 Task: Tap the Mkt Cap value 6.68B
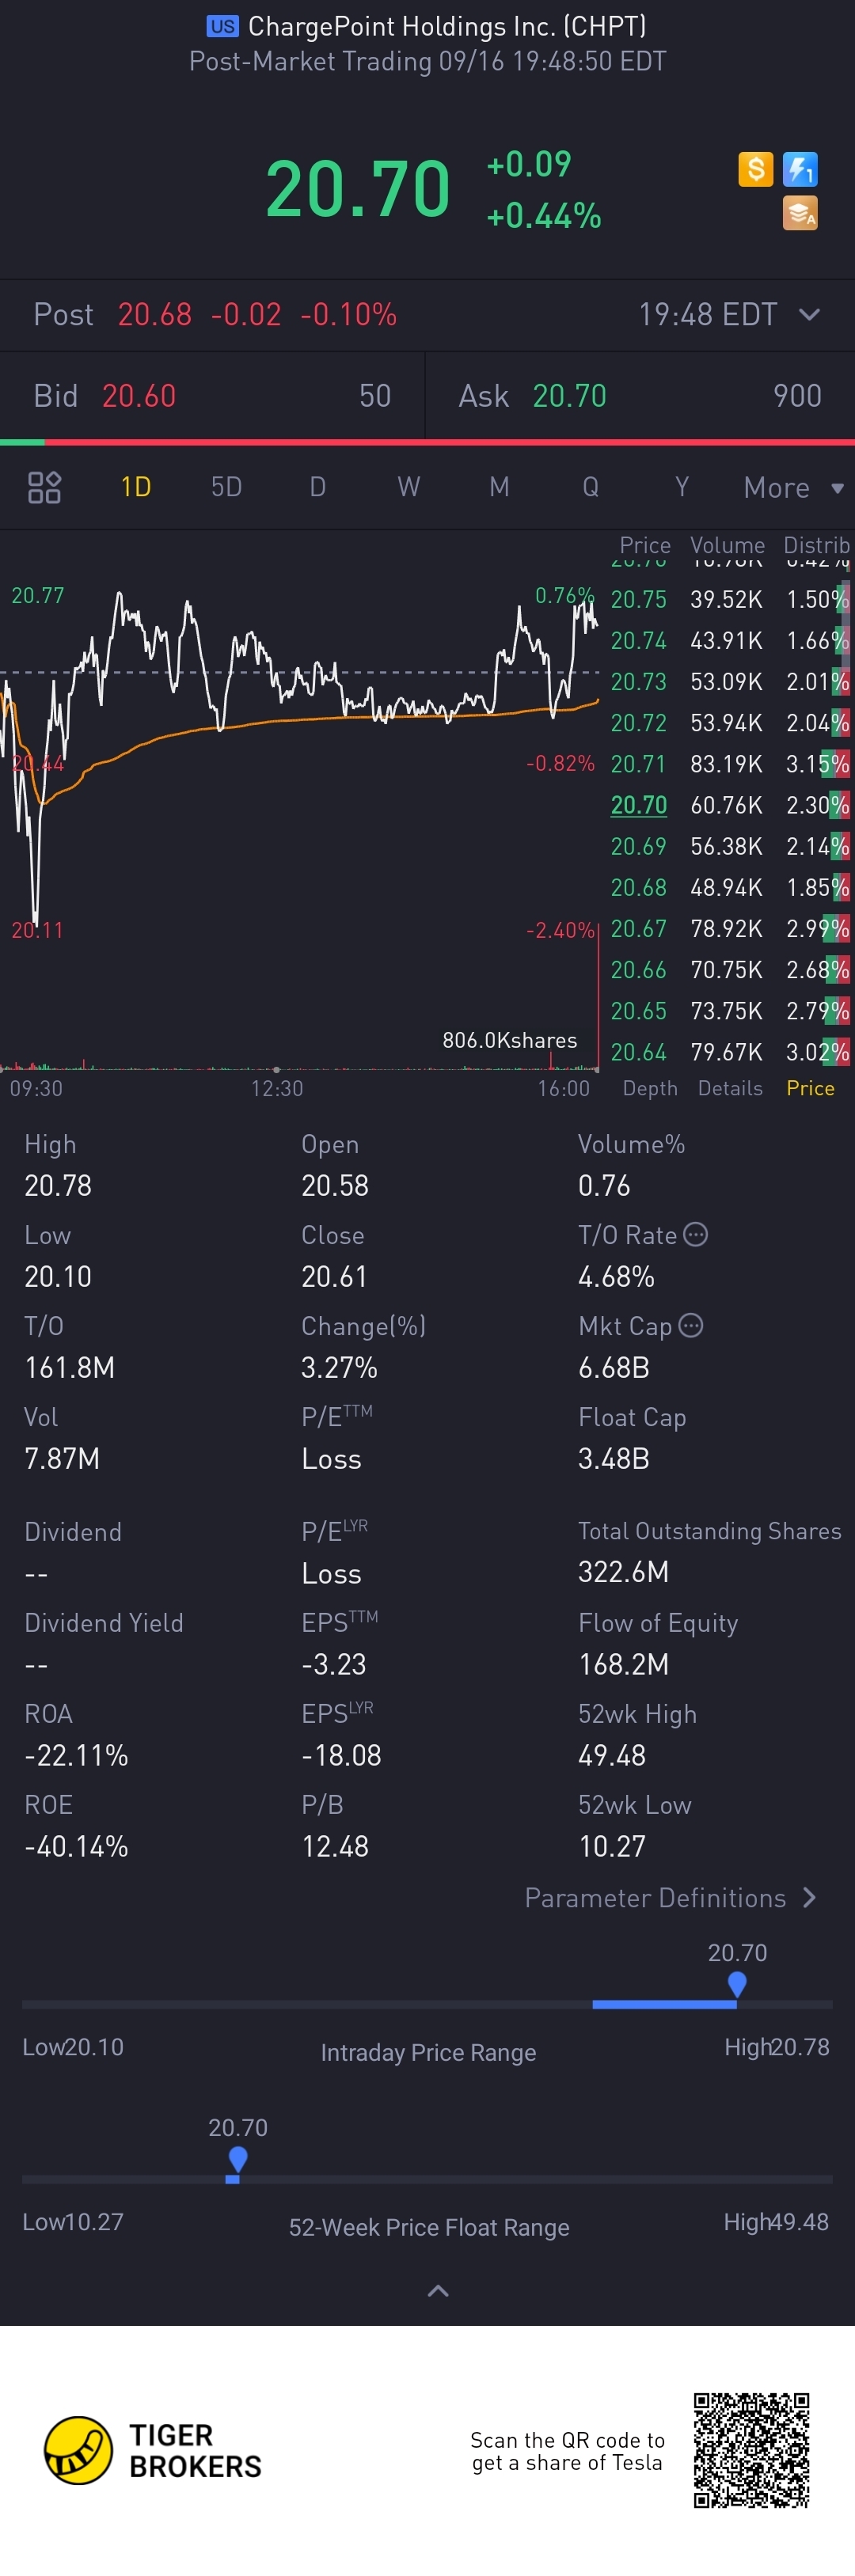point(614,1368)
